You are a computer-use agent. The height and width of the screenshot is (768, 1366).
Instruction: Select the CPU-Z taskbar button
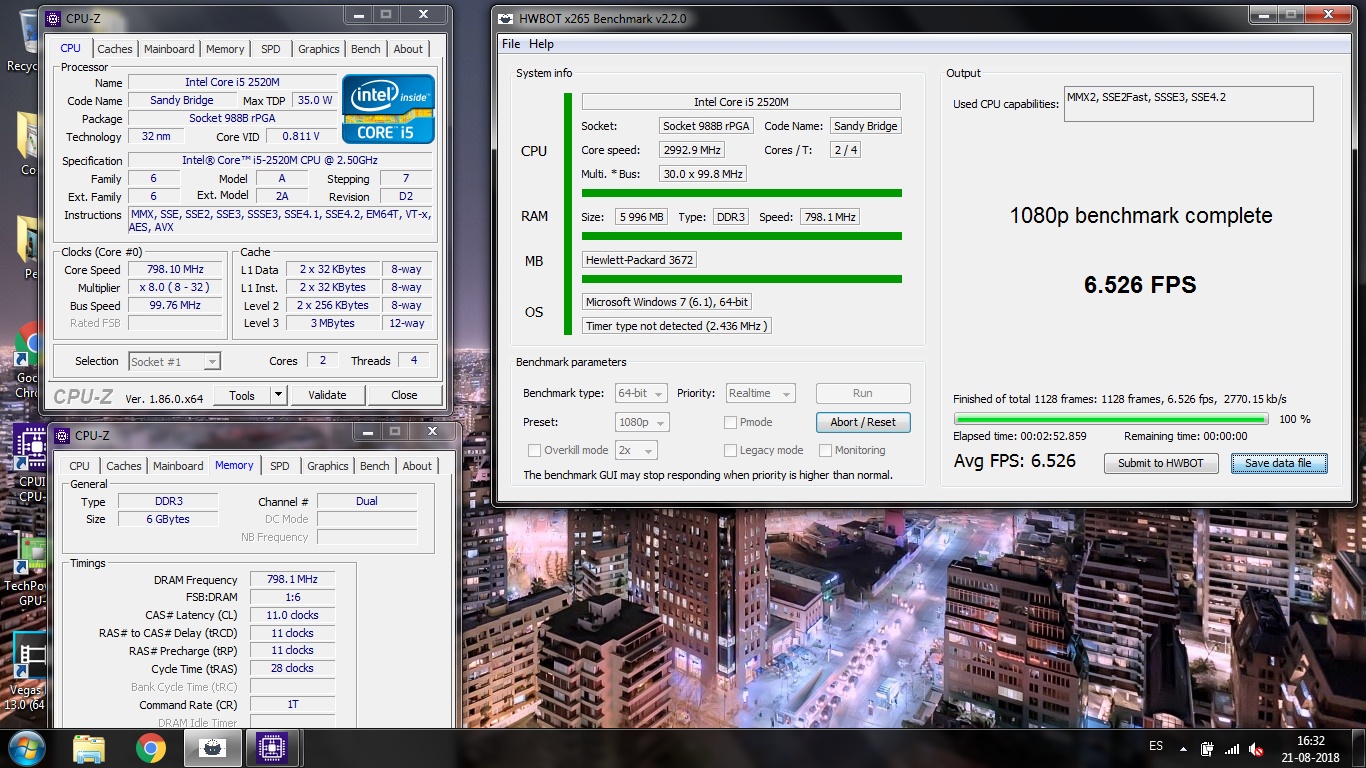(x=273, y=748)
